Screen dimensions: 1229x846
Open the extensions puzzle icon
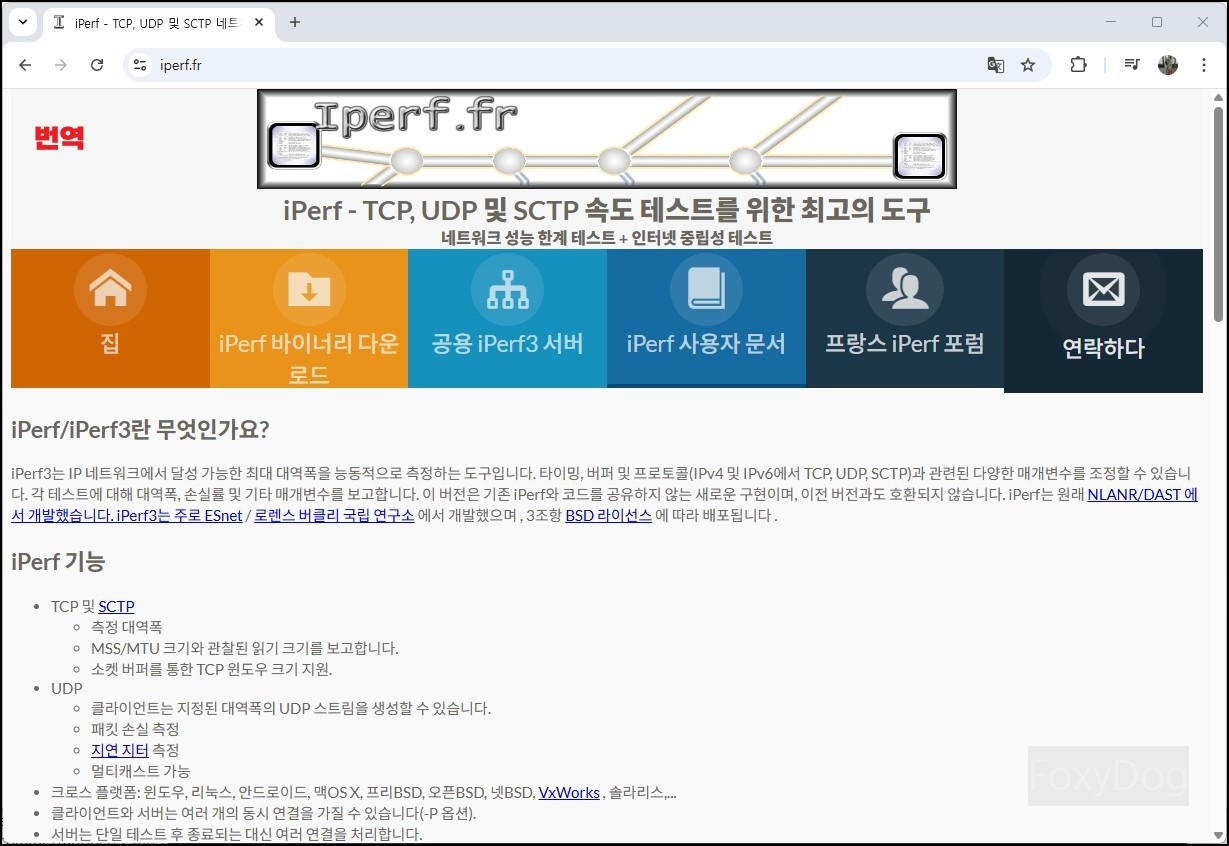[1078, 65]
